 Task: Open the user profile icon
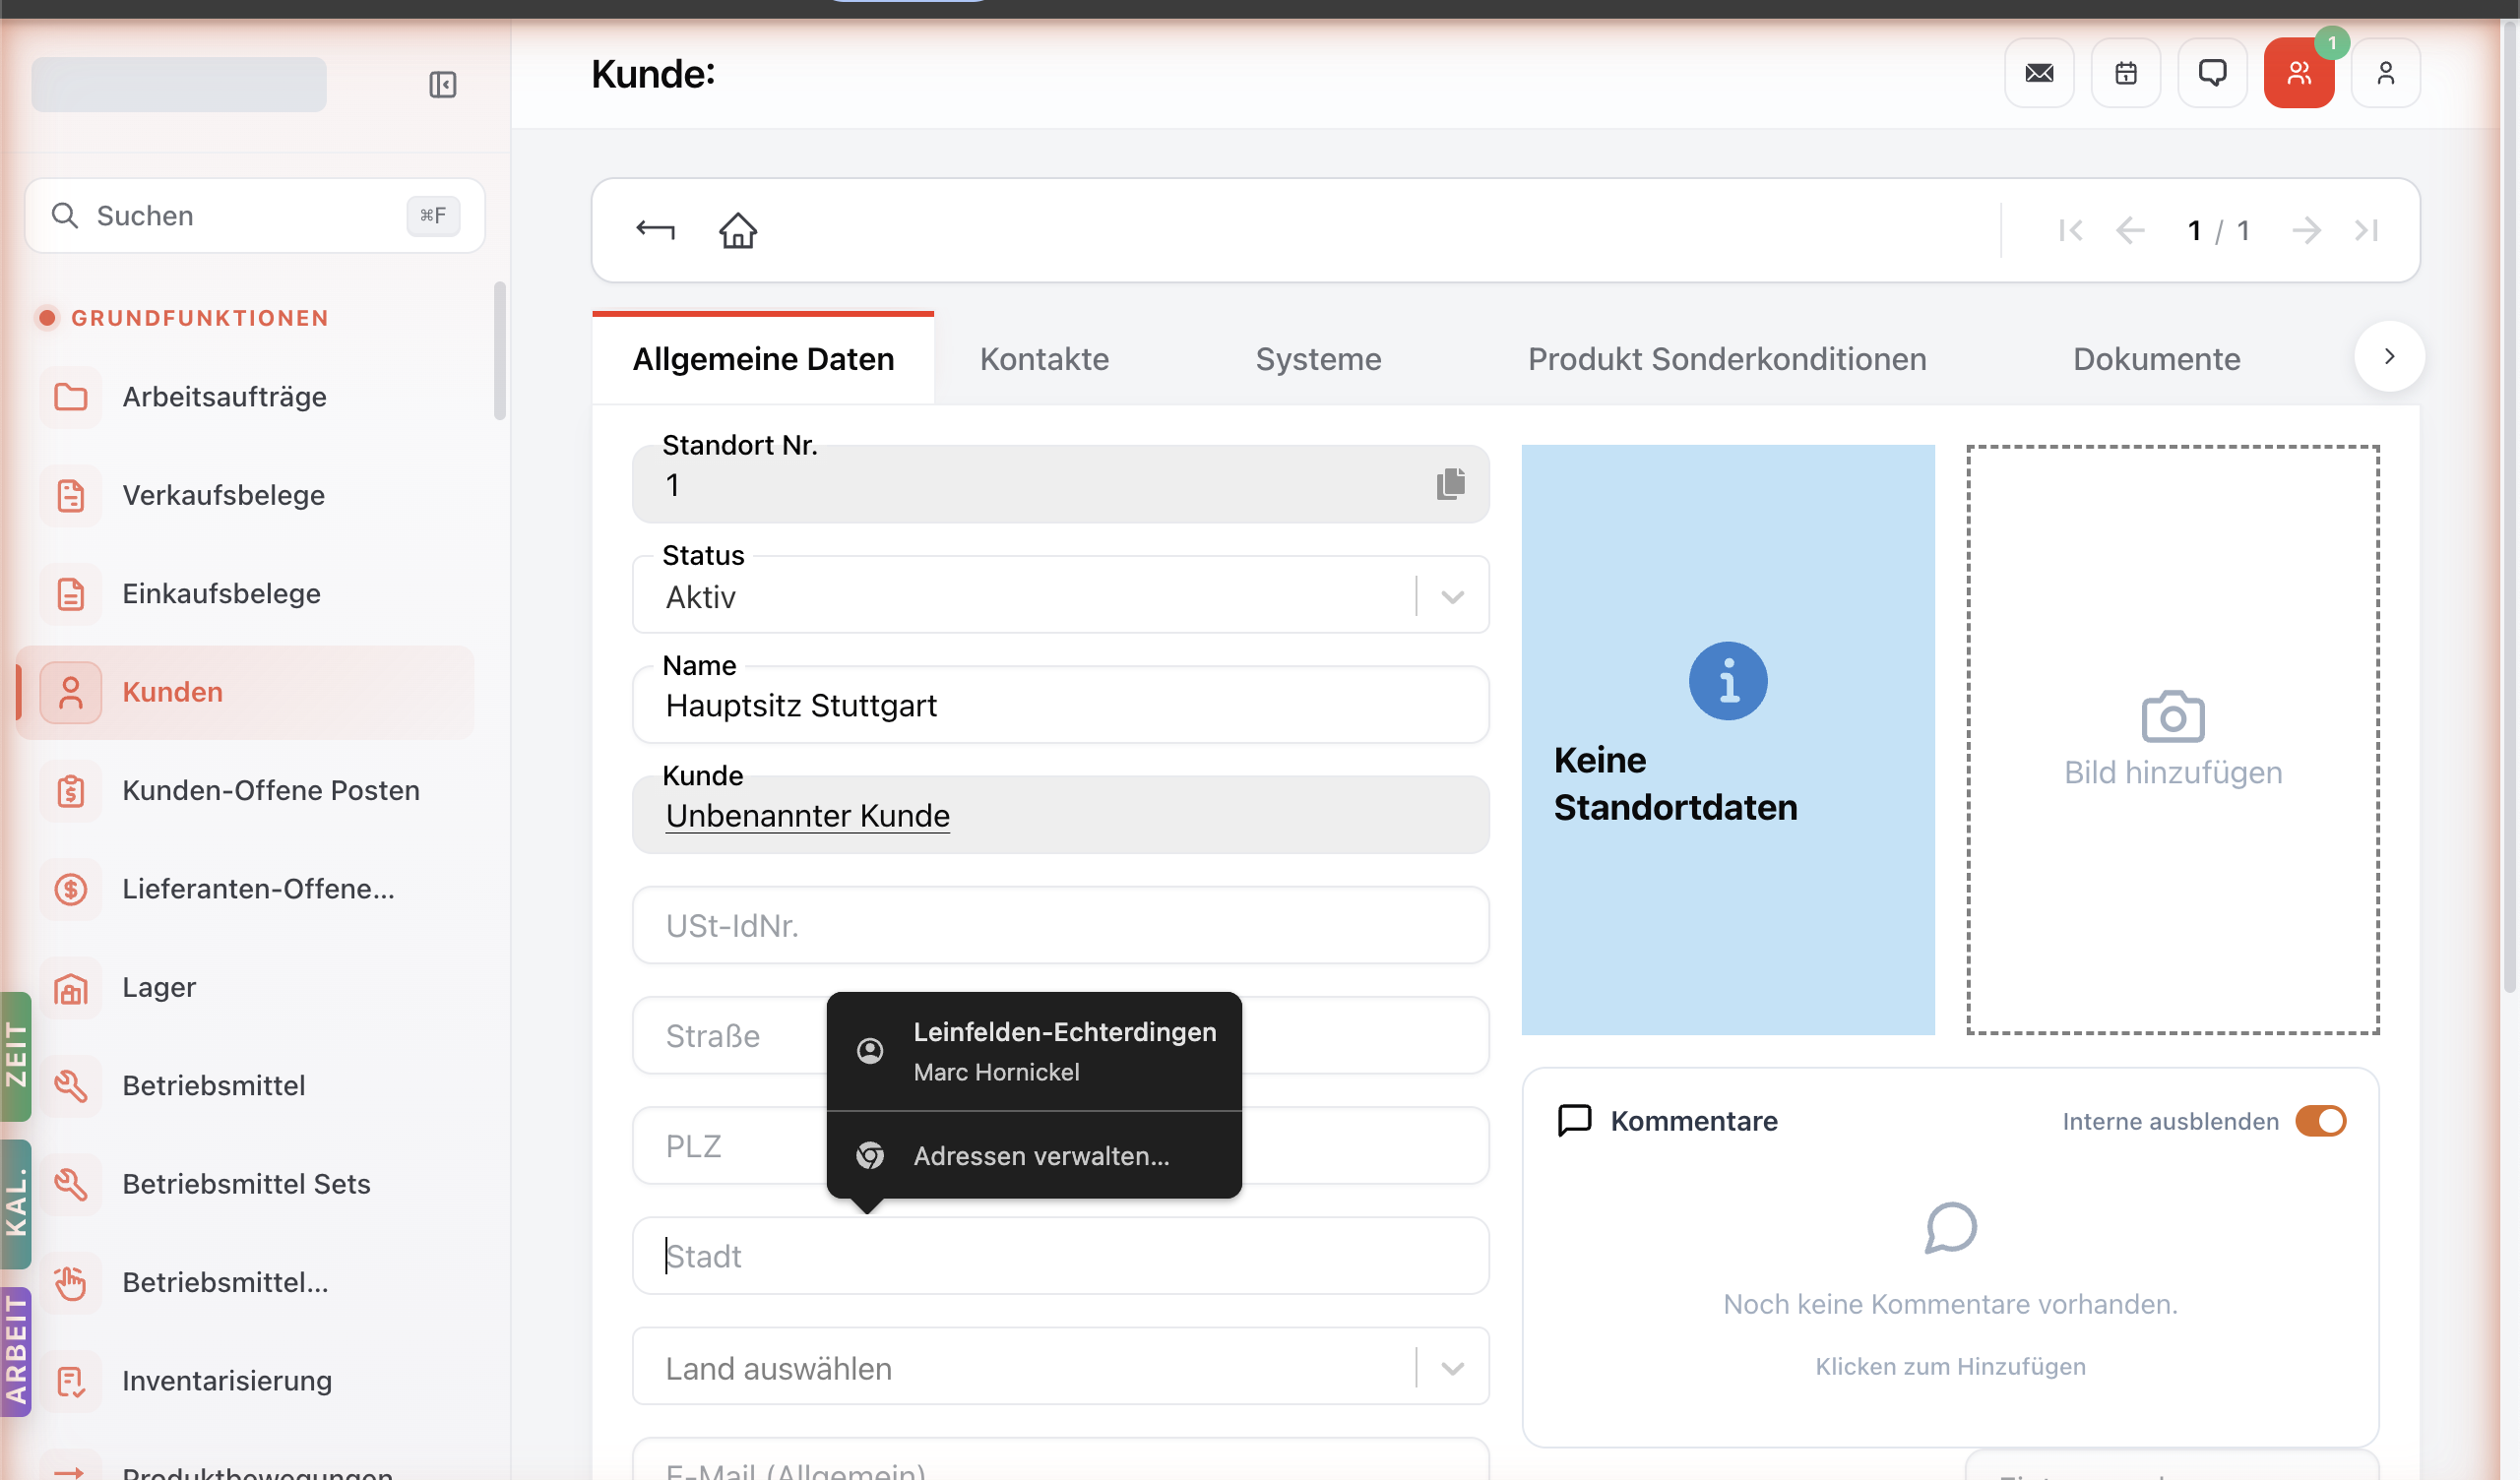tap(2386, 73)
